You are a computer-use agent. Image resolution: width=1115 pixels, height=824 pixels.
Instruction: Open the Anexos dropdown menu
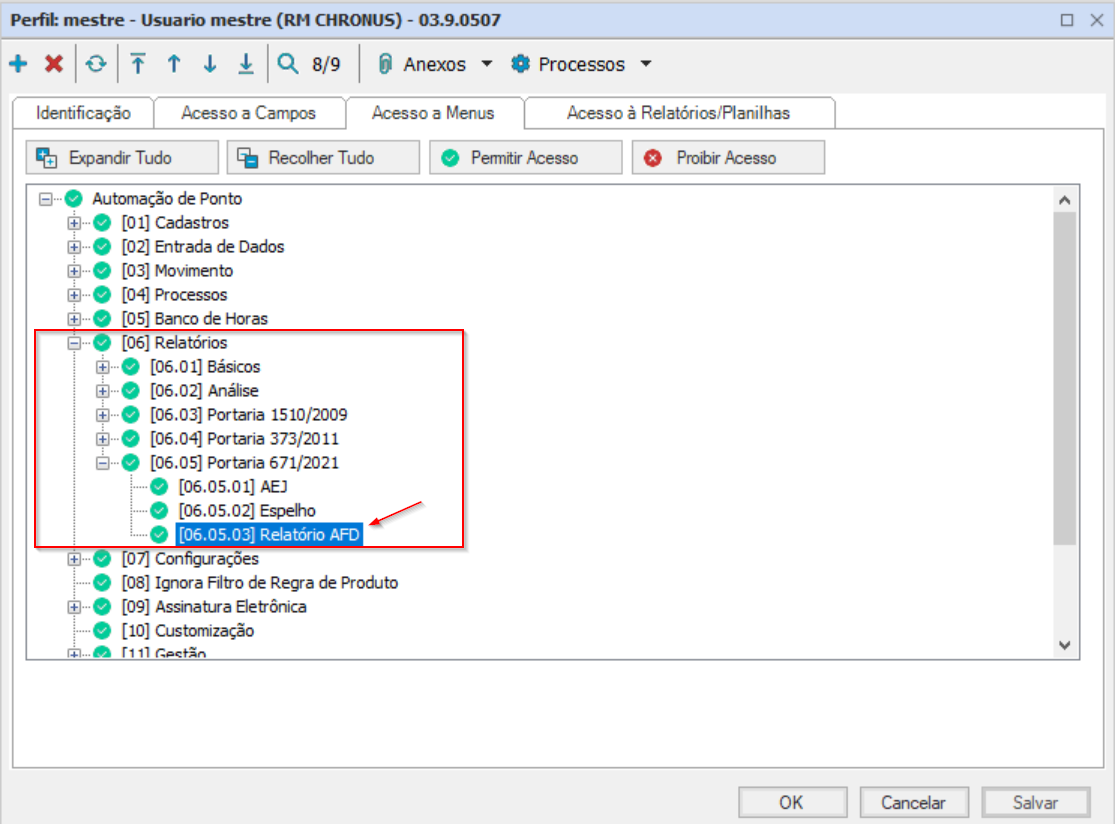point(435,64)
